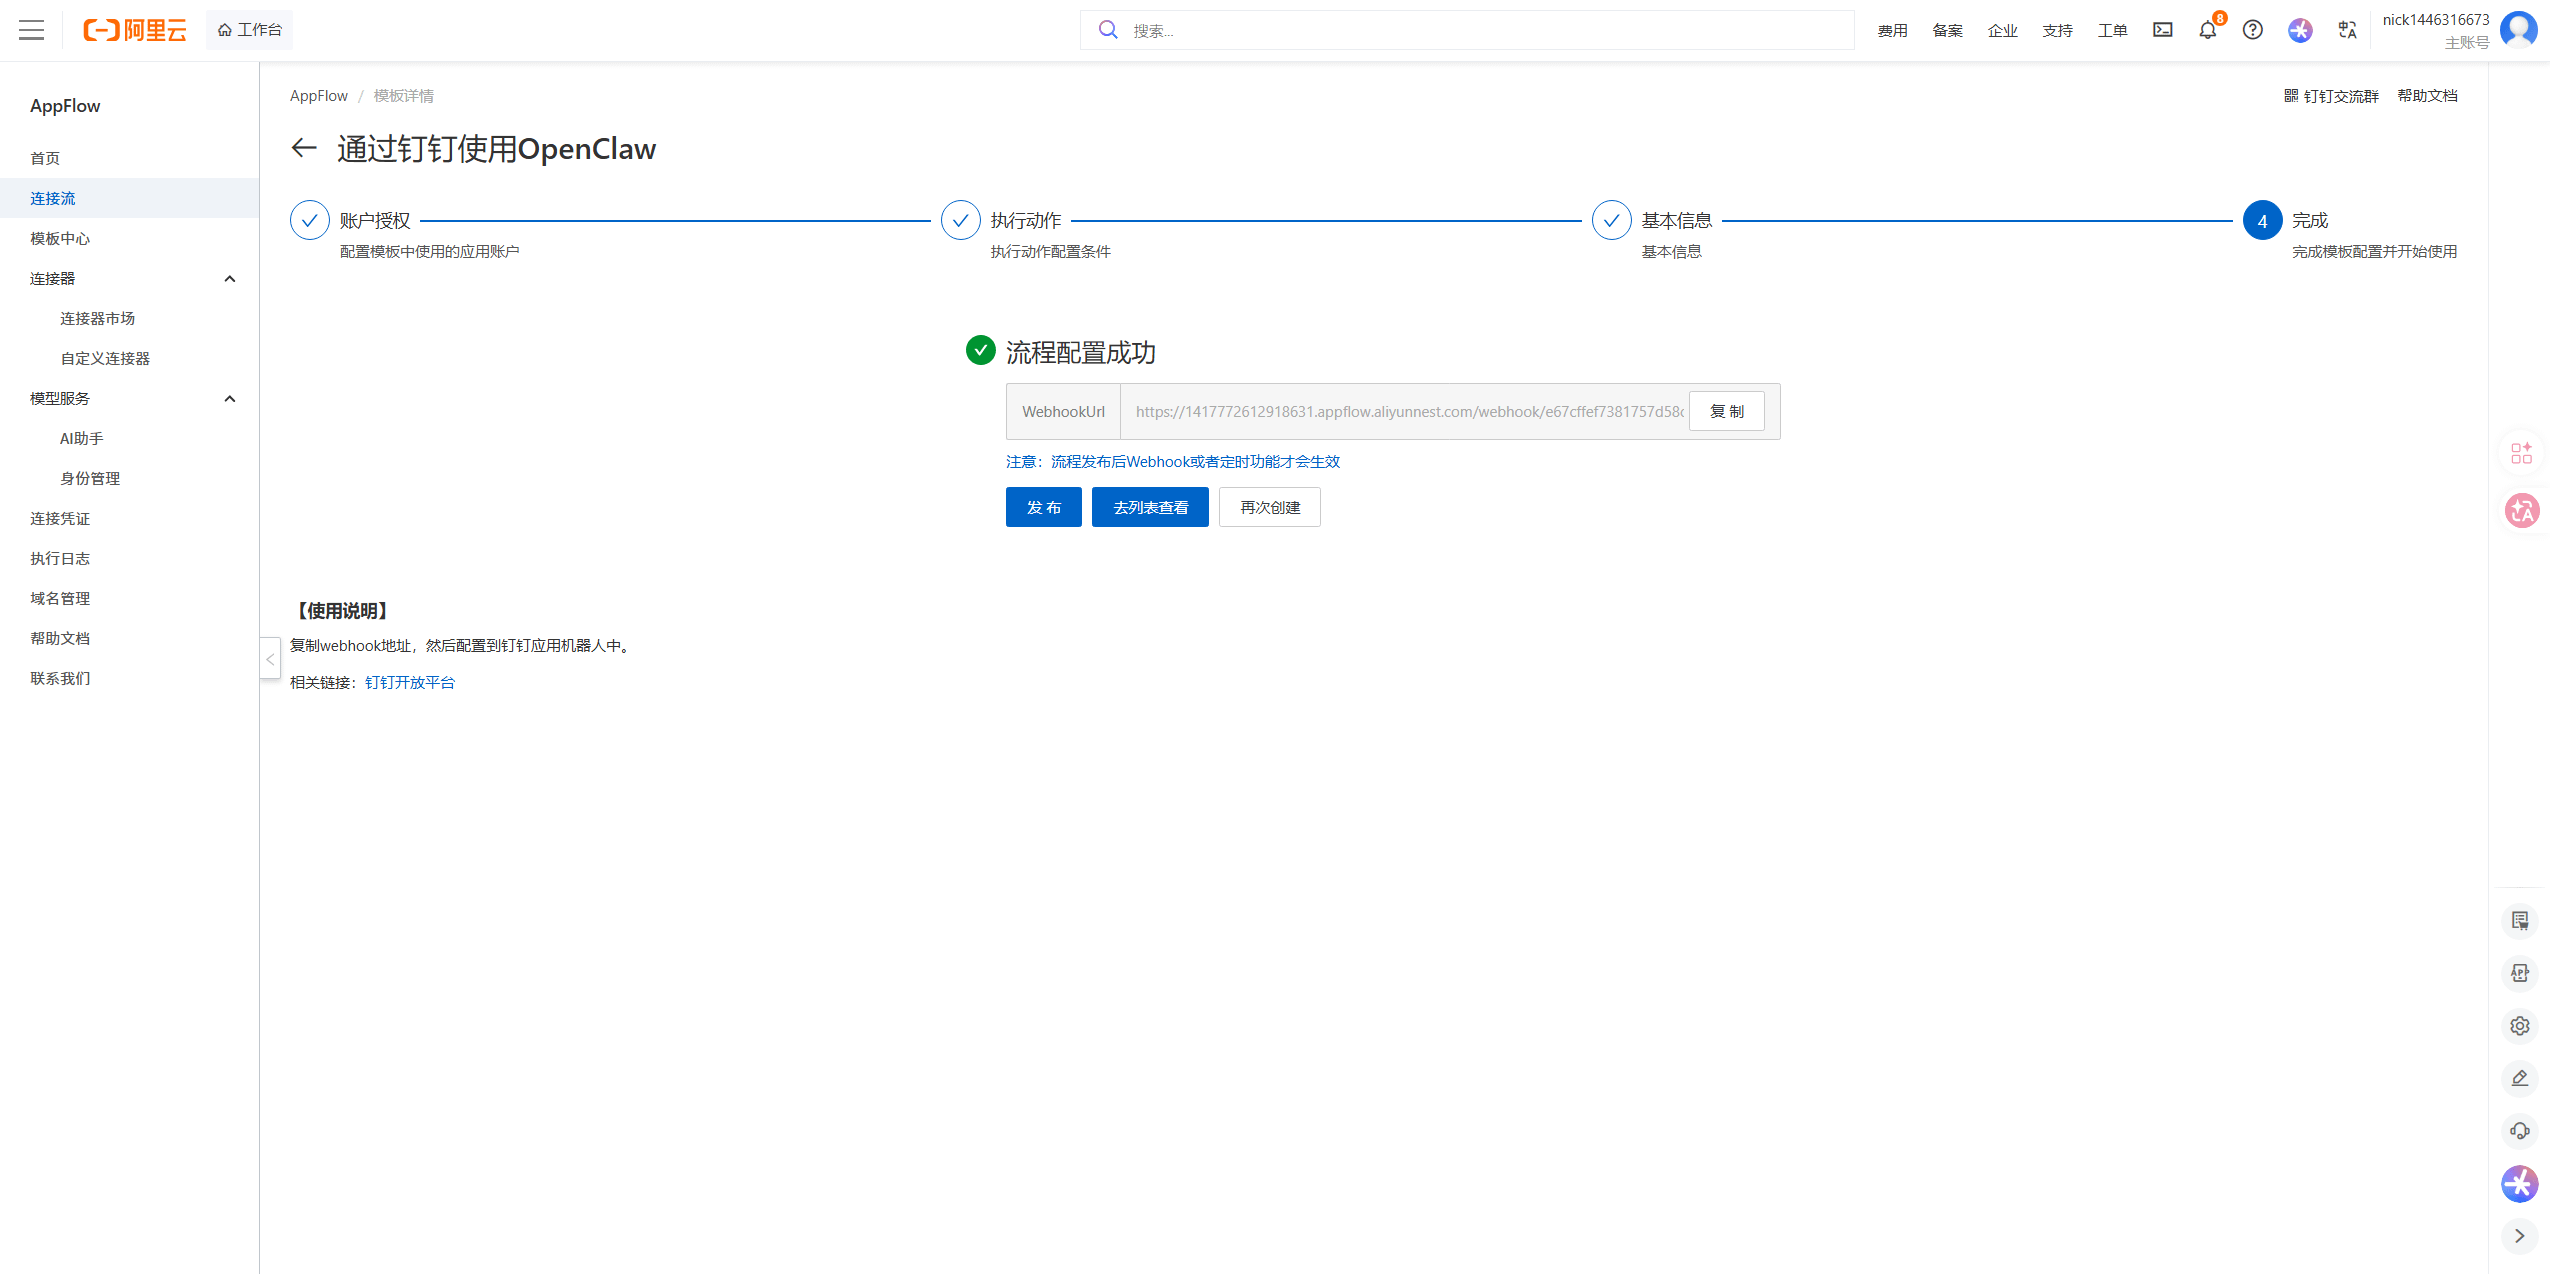Collapse the 连接器 sidebar section
Image resolution: width=2550 pixels, height=1274 pixels.
click(x=230, y=279)
